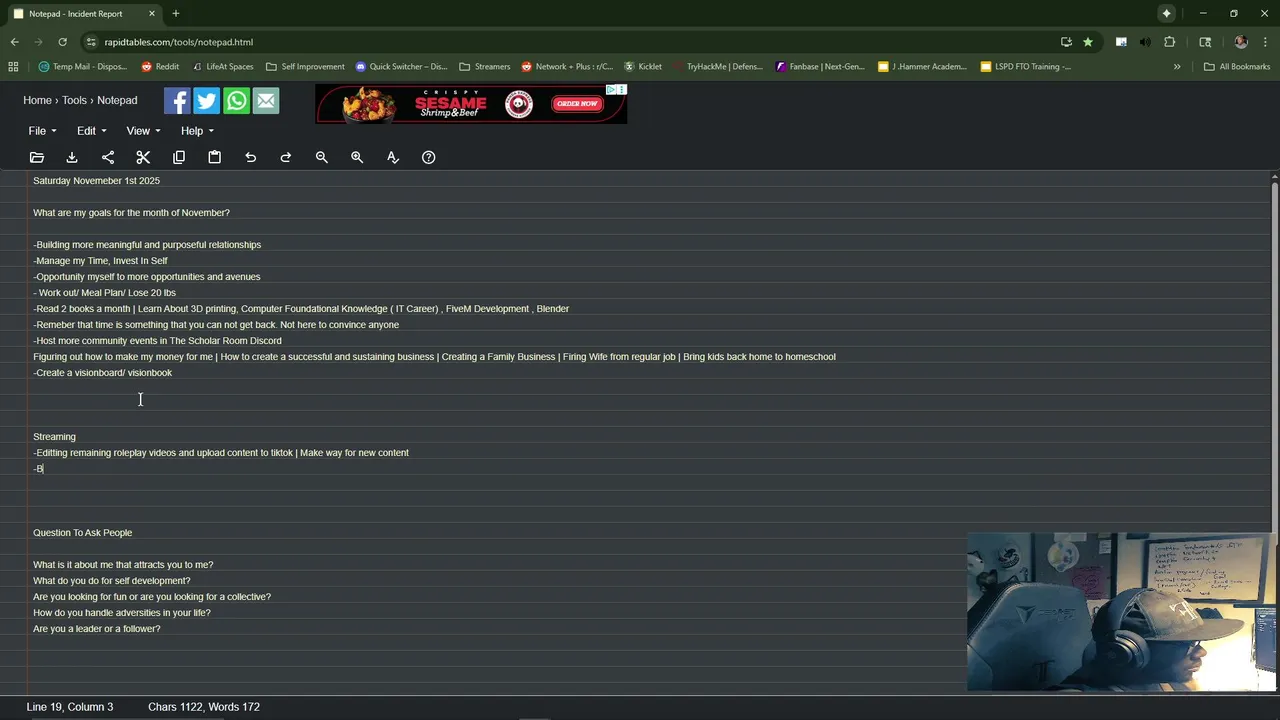The width and height of the screenshot is (1280, 720).
Task: Click the notepad vertical scrollbar
Action: pyautogui.click(x=1274, y=432)
